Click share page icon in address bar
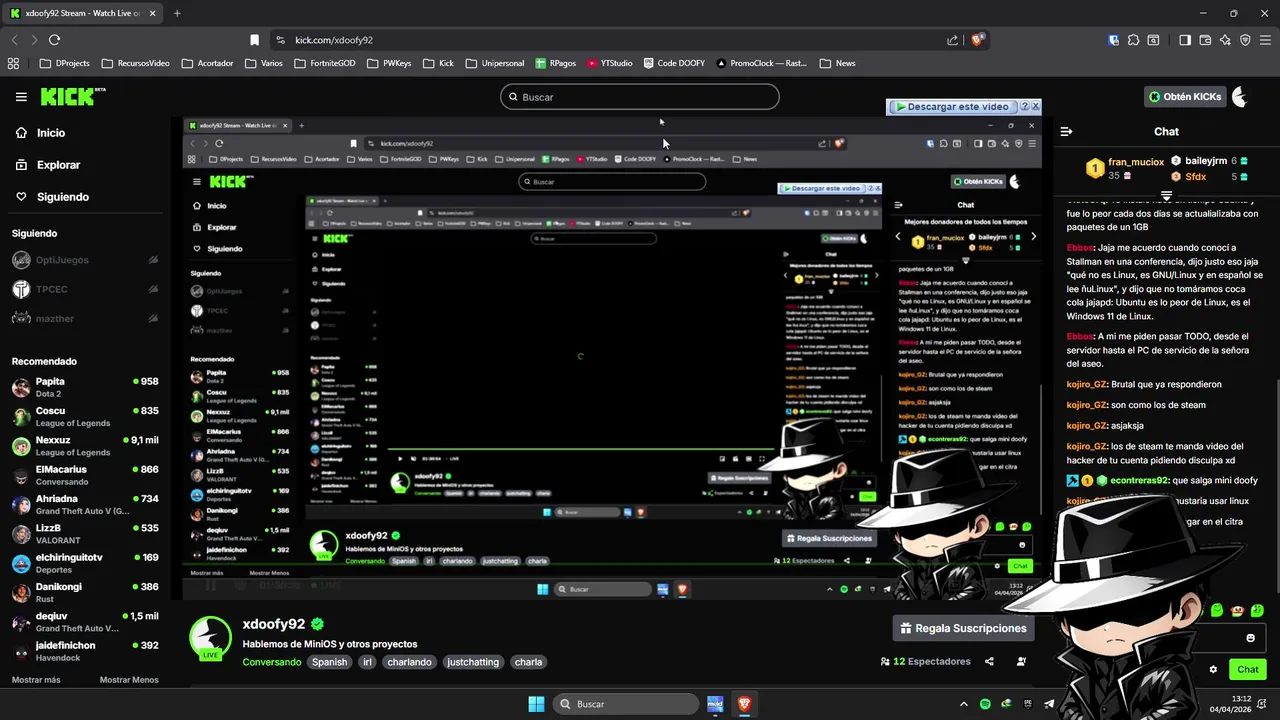Screen dimensions: 1280x720 click(x=952, y=40)
